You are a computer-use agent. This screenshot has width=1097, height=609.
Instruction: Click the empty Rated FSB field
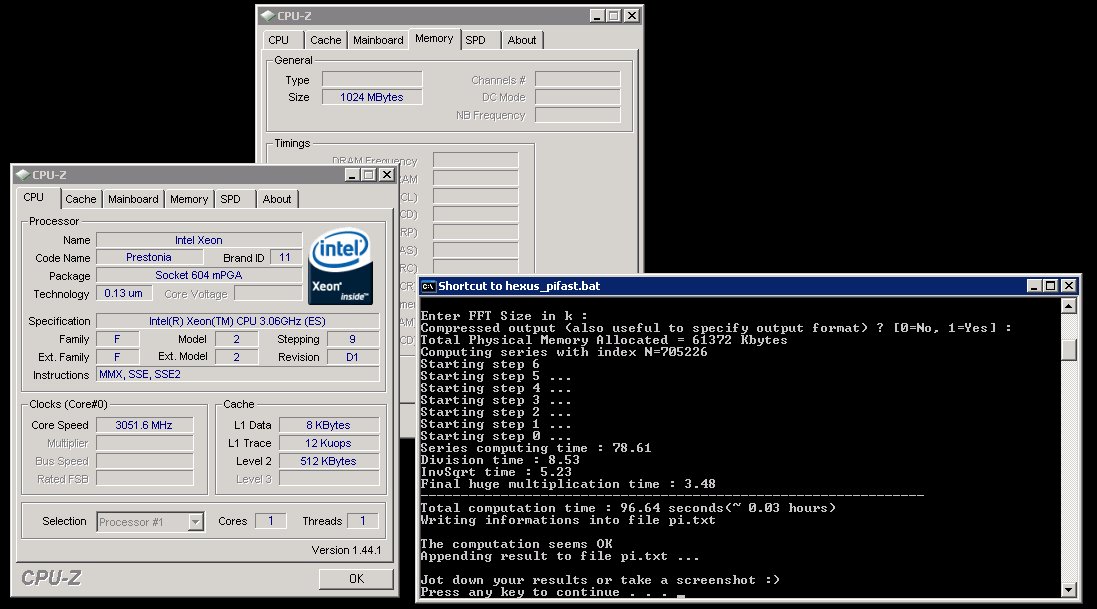[x=144, y=480]
